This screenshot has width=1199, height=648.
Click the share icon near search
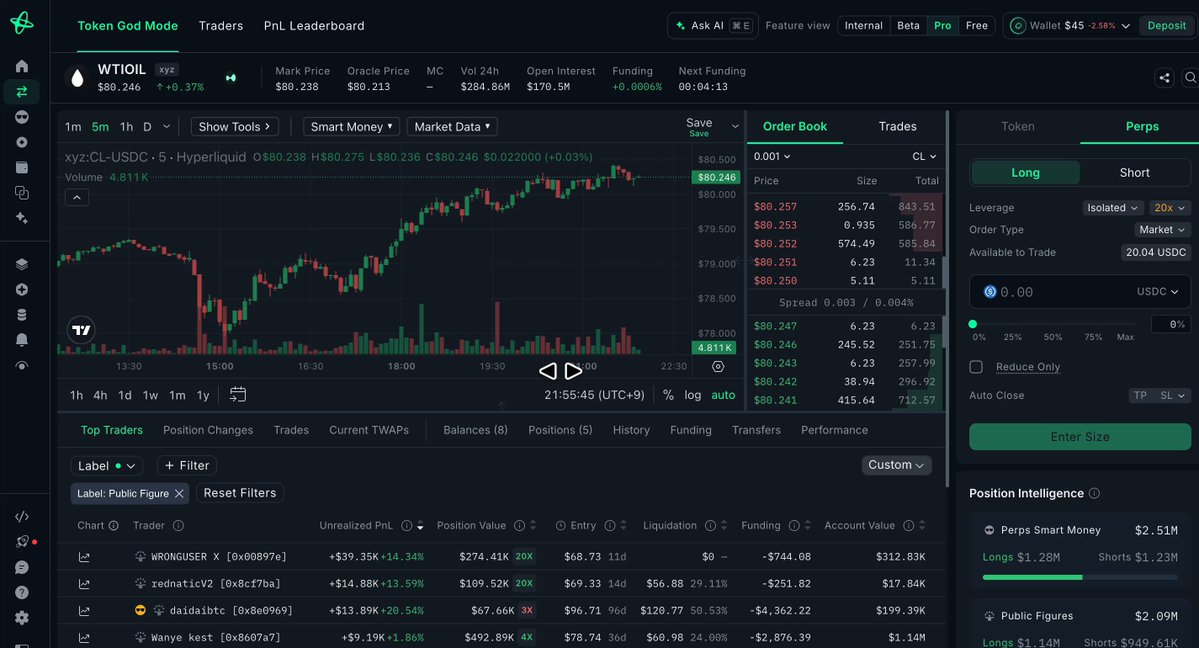pos(1164,77)
